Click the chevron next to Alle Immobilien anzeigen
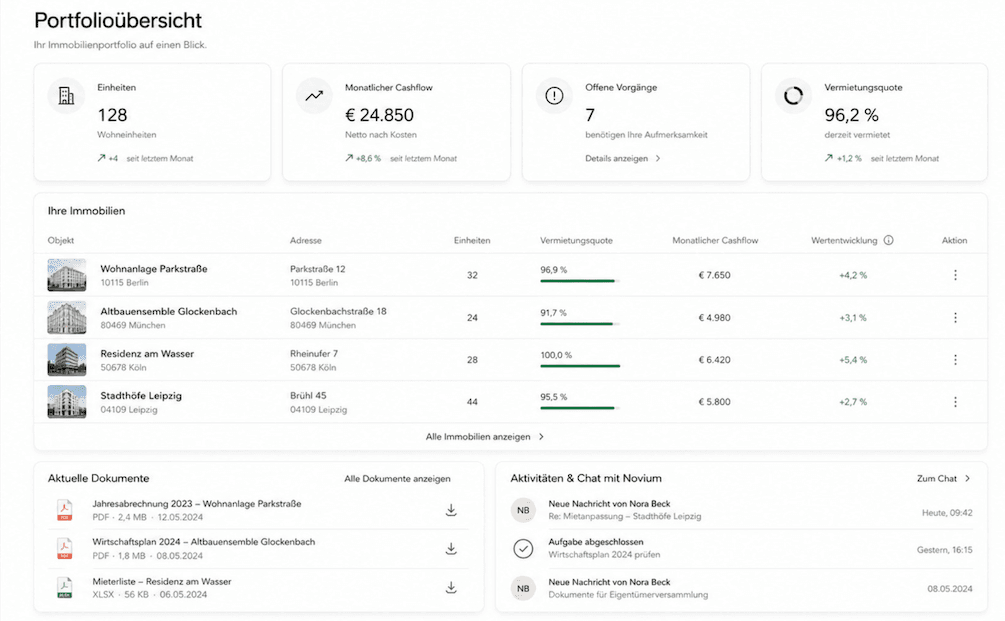The height and width of the screenshot is (621, 1005). (x=542, y=436)
